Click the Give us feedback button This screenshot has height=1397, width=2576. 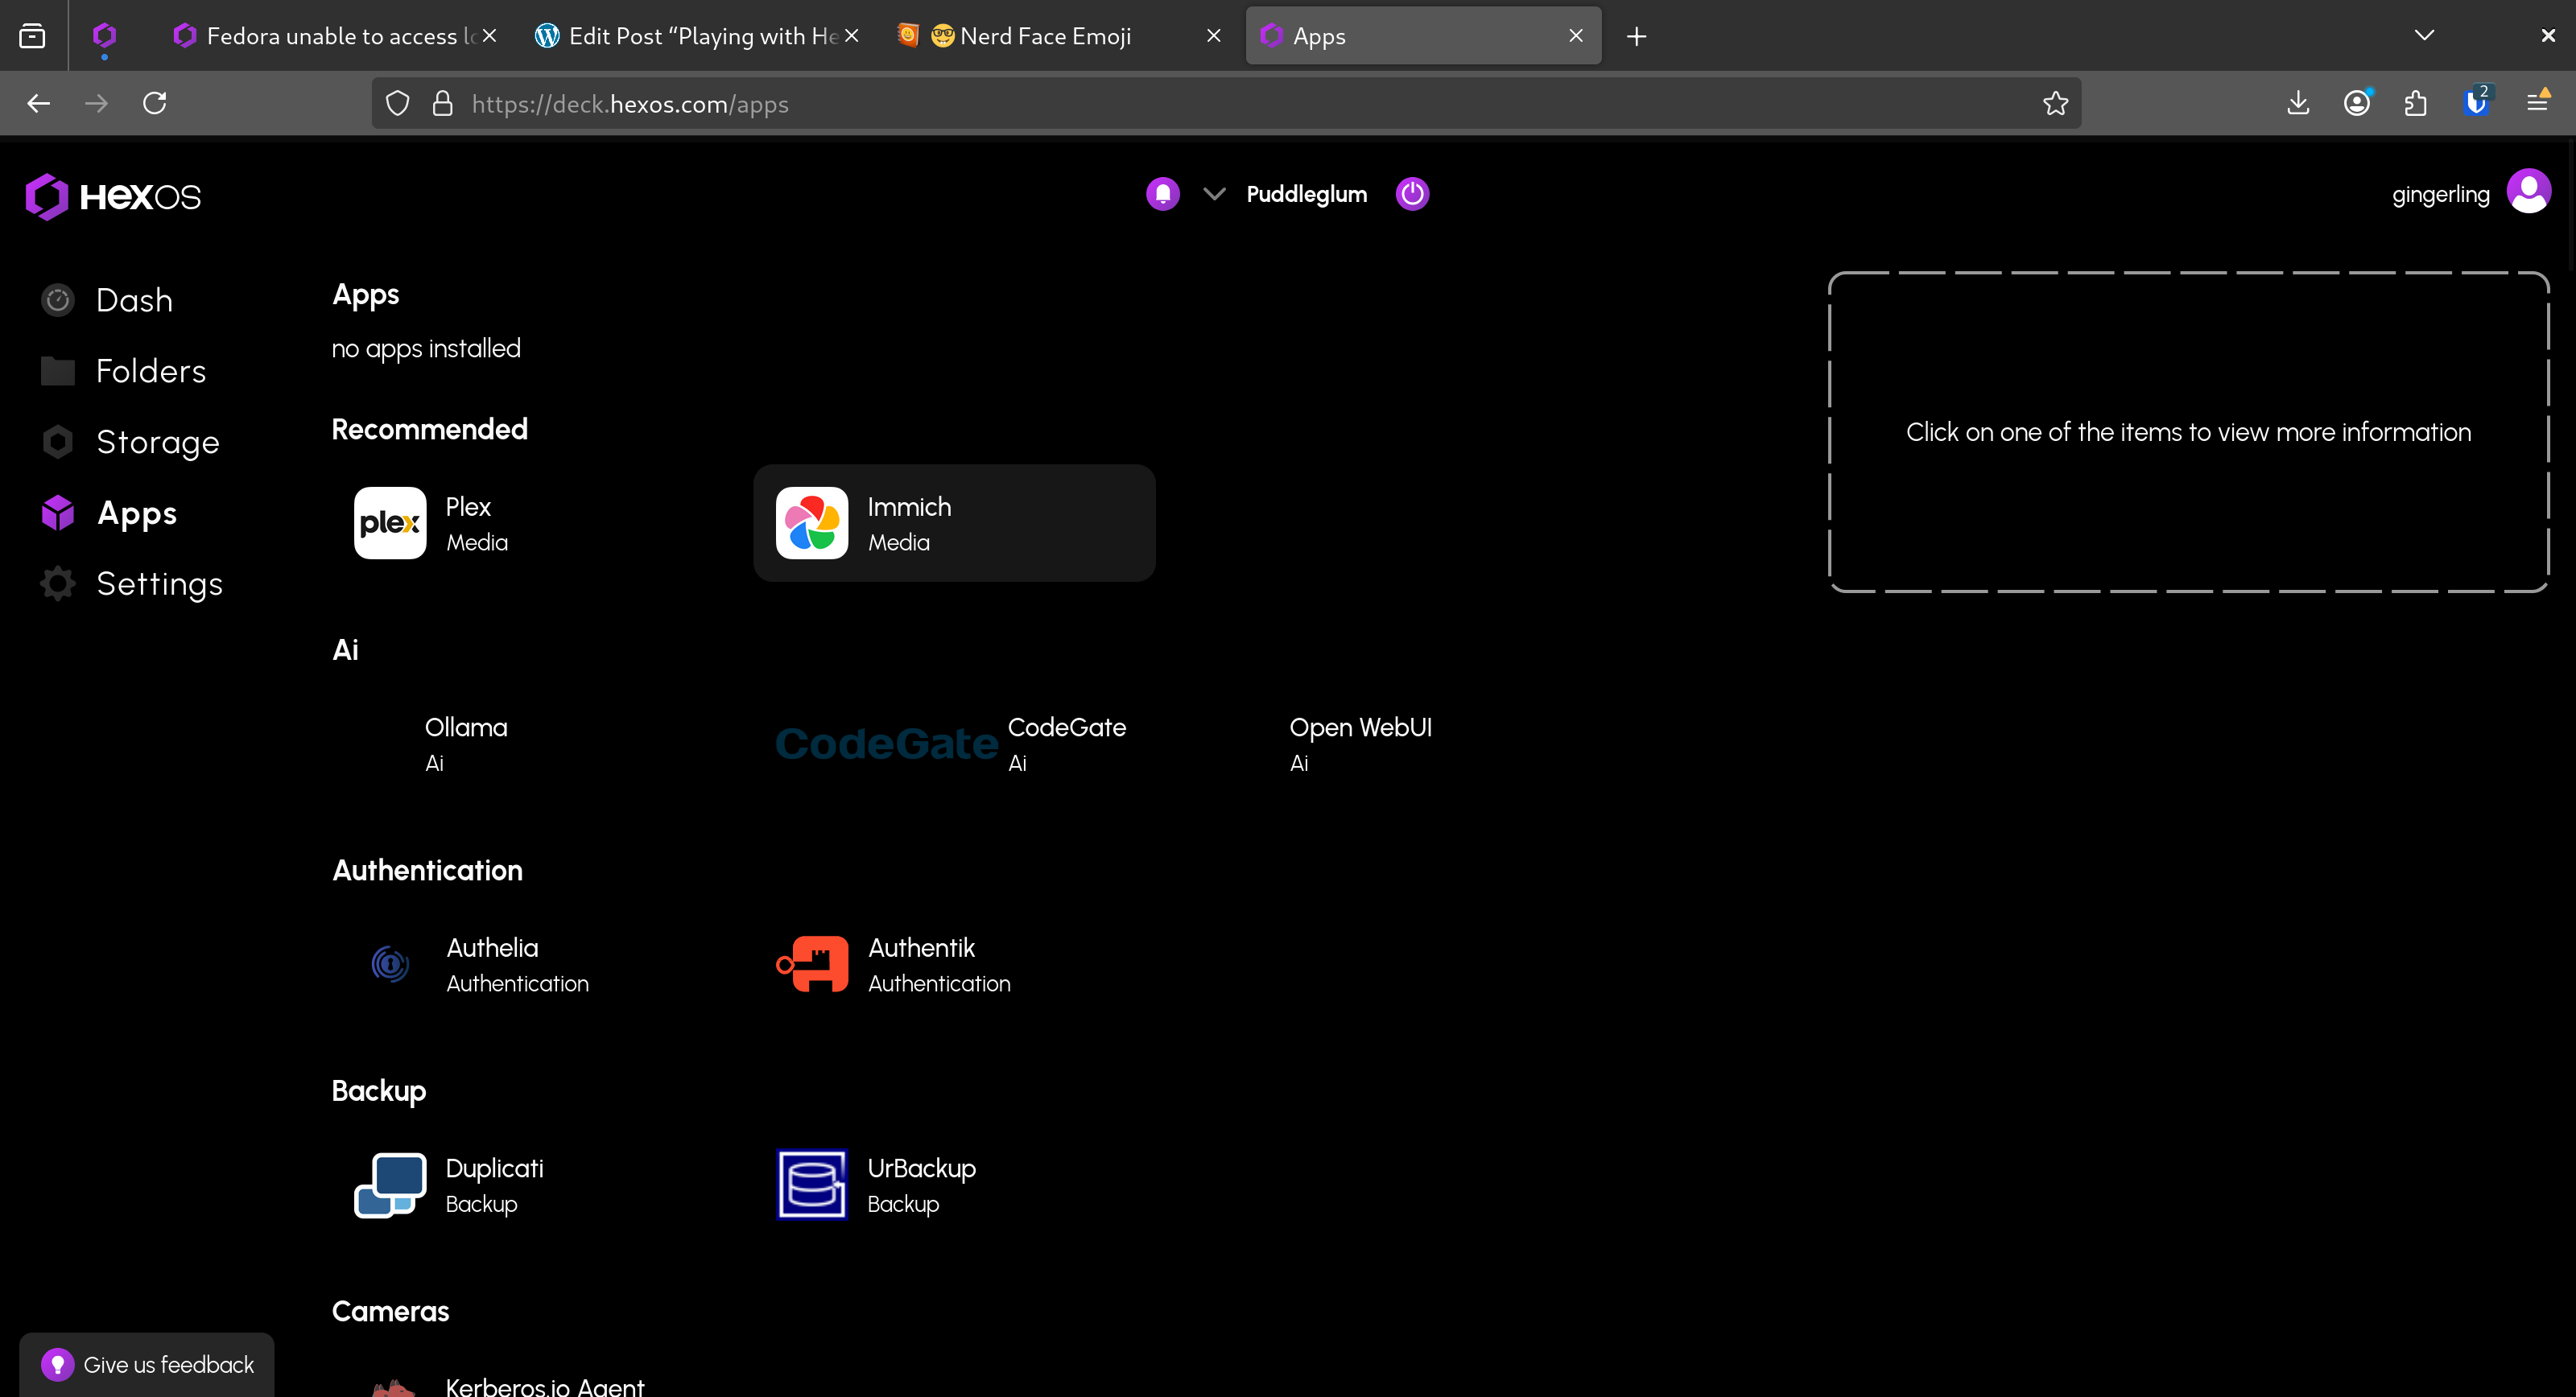coord(147,1364)
